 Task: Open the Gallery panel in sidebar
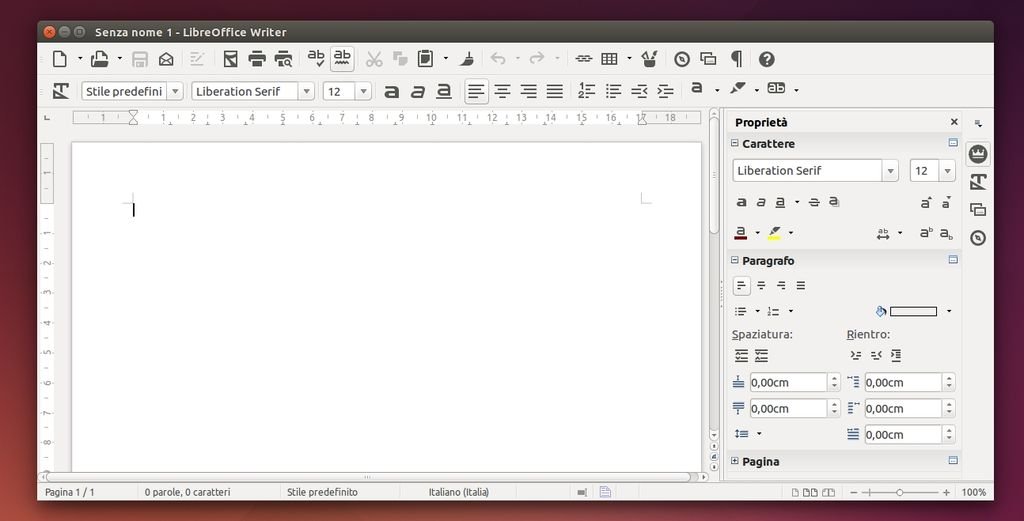(978, 209)
